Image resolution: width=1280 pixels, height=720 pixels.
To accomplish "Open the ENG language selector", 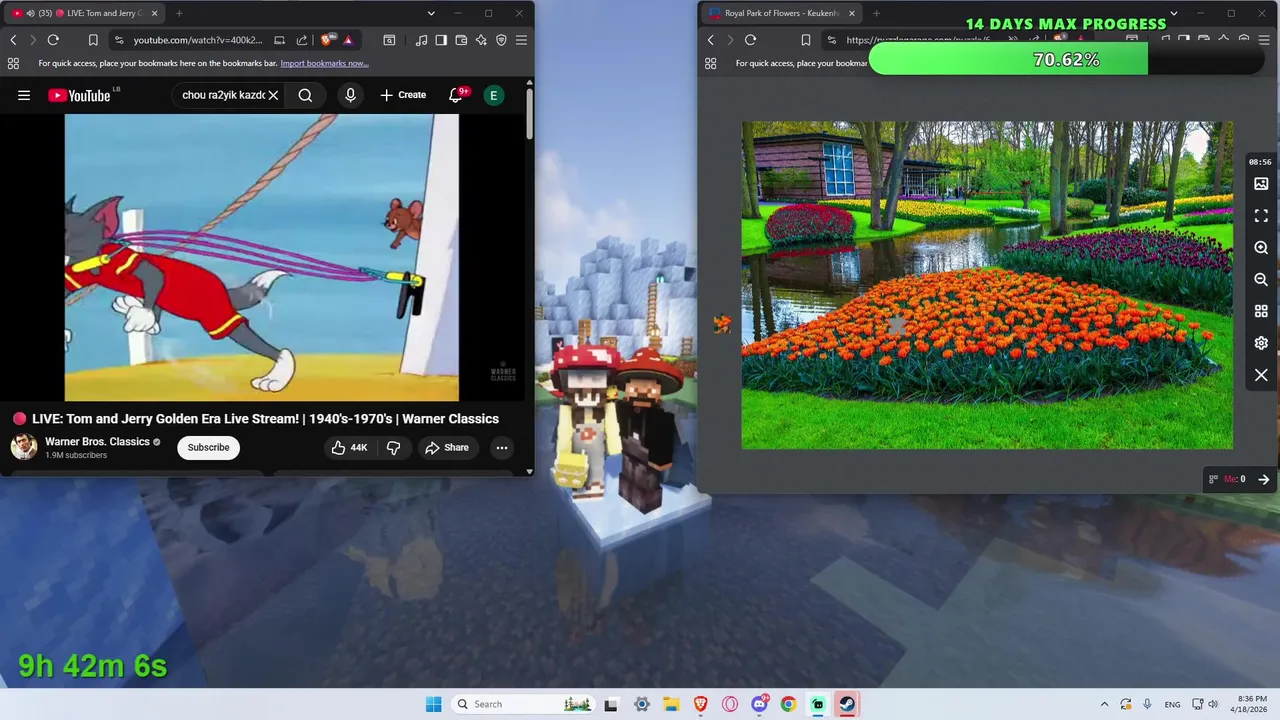I will tap(1172, 704).
